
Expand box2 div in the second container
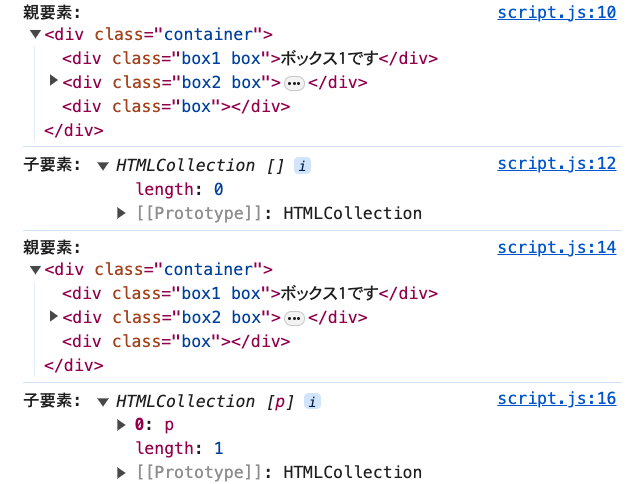click(x=54, y=316)
